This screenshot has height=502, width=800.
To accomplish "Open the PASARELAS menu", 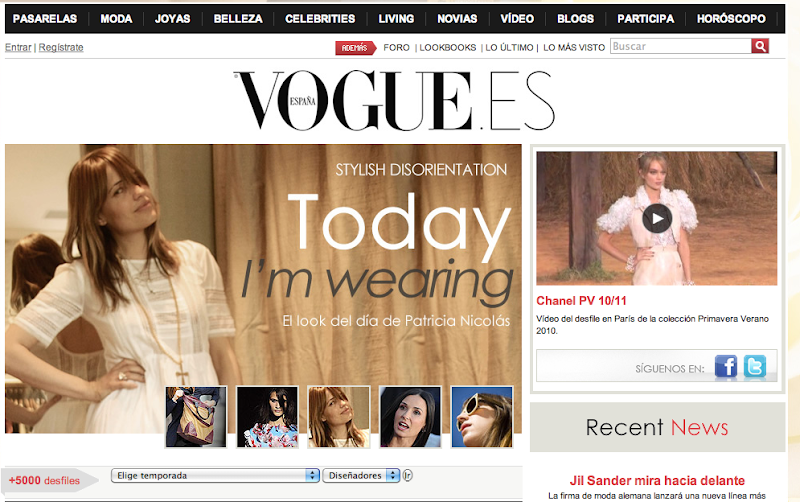I will (45, 19).
